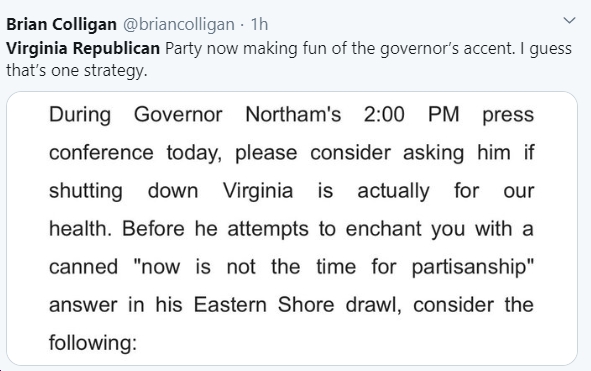Click the word "enchant" in the image
The image size is (591, 371).
[383, 228]
